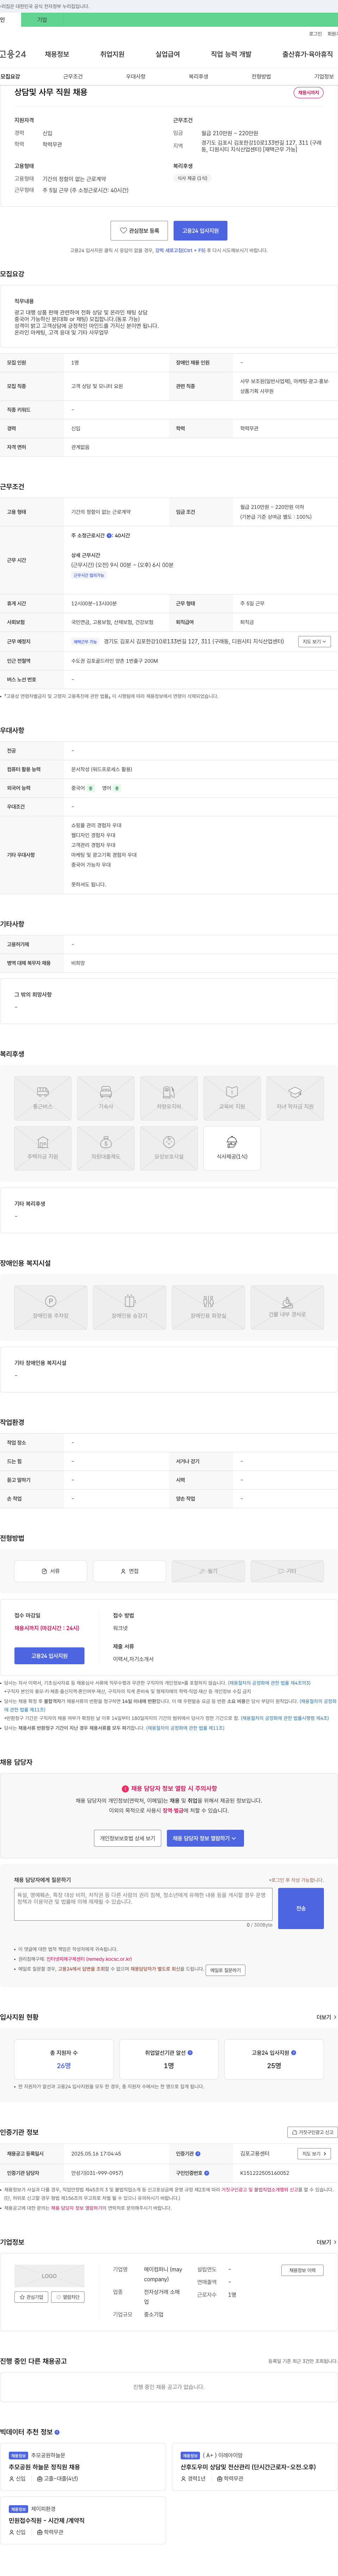
Task: Open the 고용24 home logo
Action: pyautogui.click(x=13, y=54)
